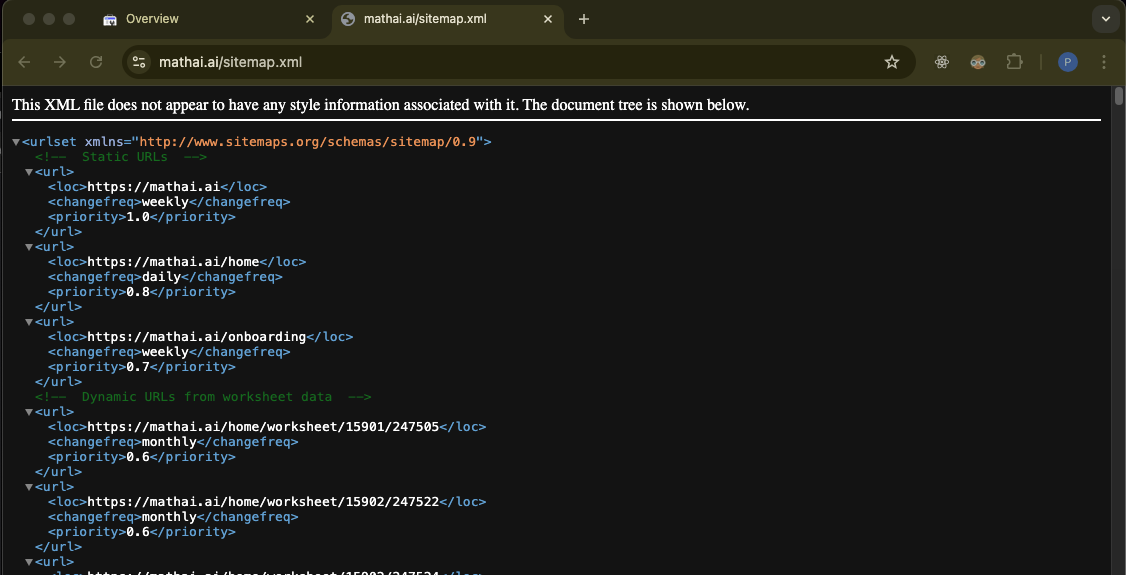Collapse the urlset root node

click(16, 142)
